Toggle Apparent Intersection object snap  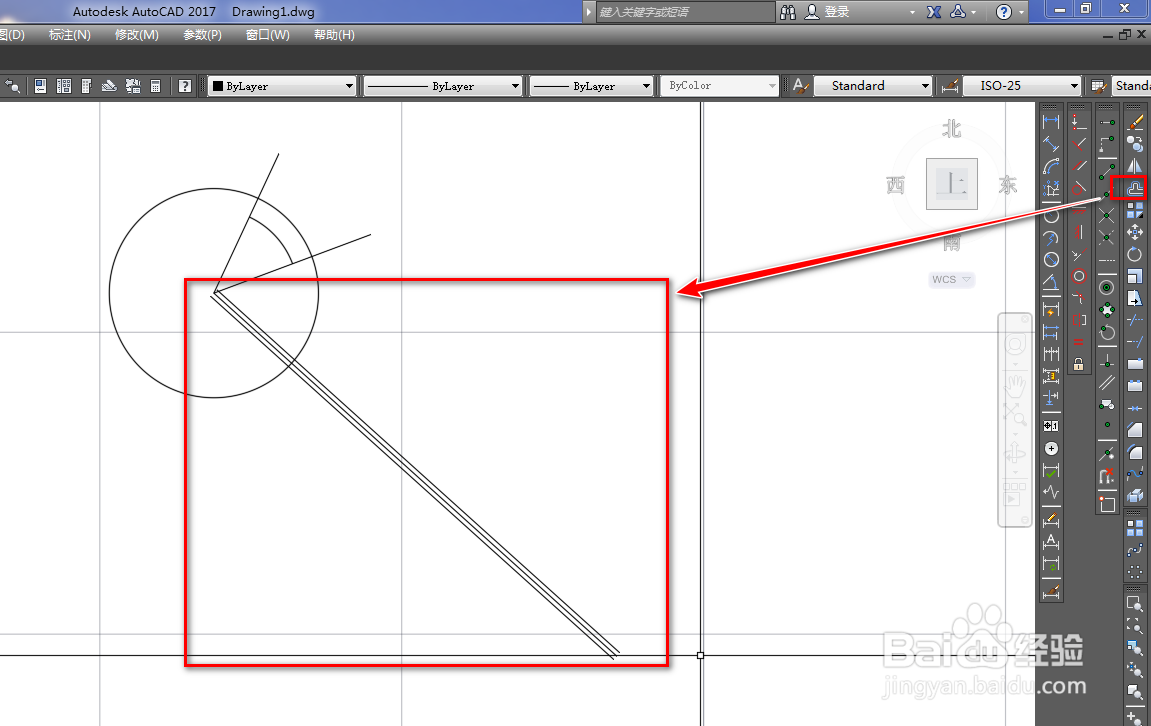[x=1107, y=236]
